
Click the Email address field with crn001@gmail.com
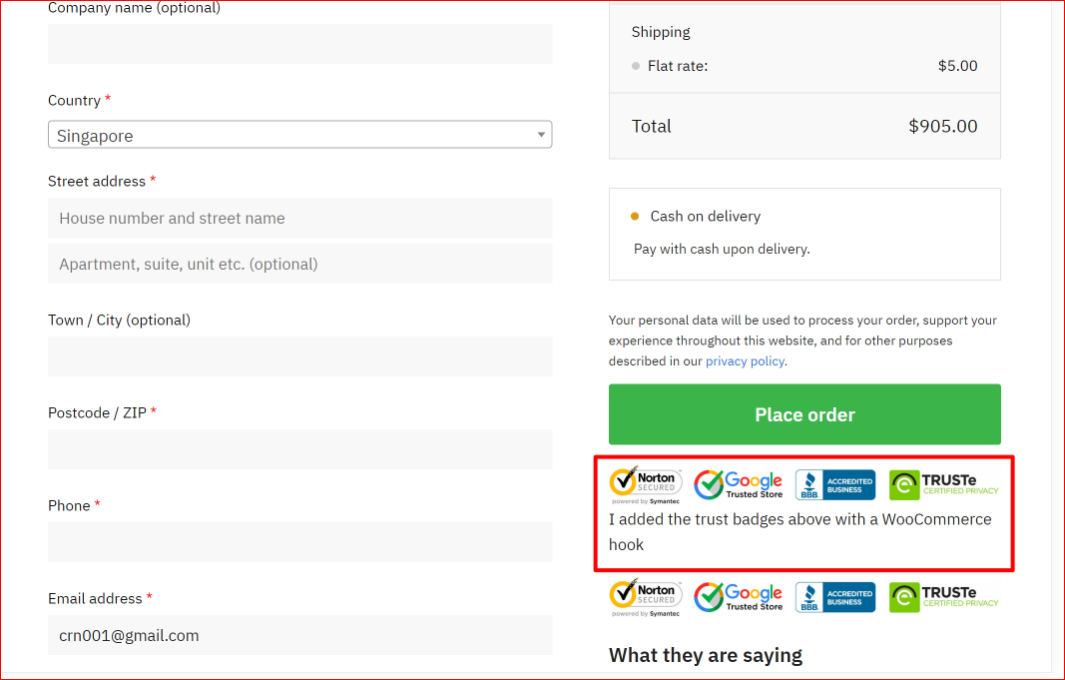click(300, 635)
